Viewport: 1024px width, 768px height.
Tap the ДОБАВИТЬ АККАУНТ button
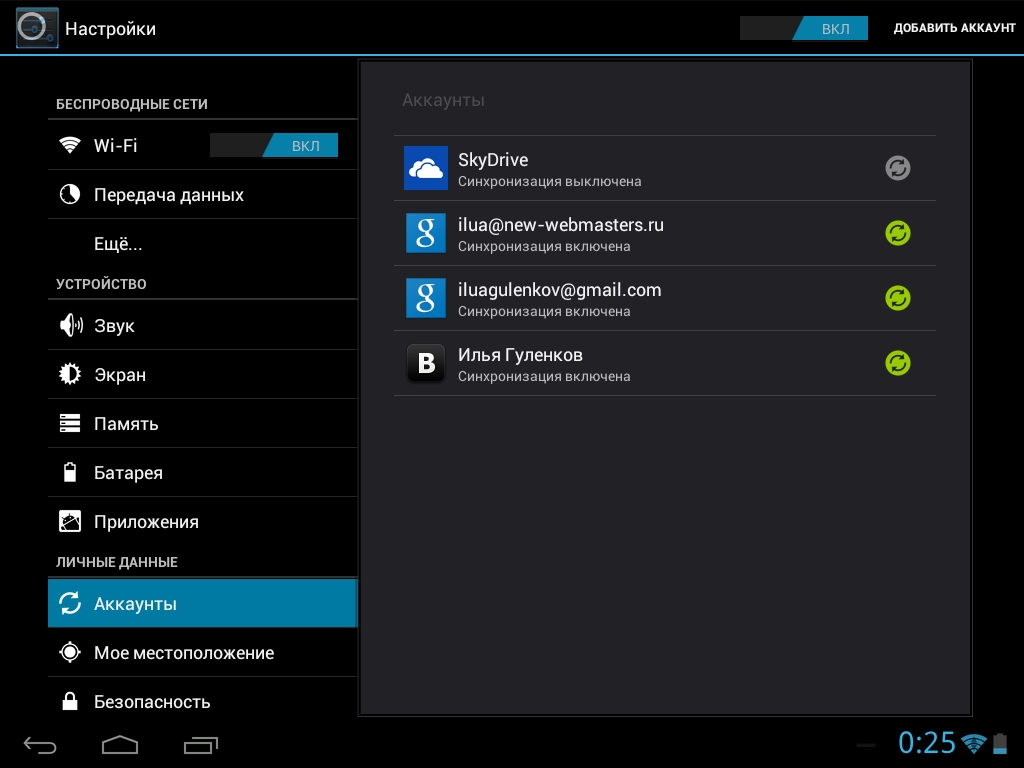click(954, 28)
